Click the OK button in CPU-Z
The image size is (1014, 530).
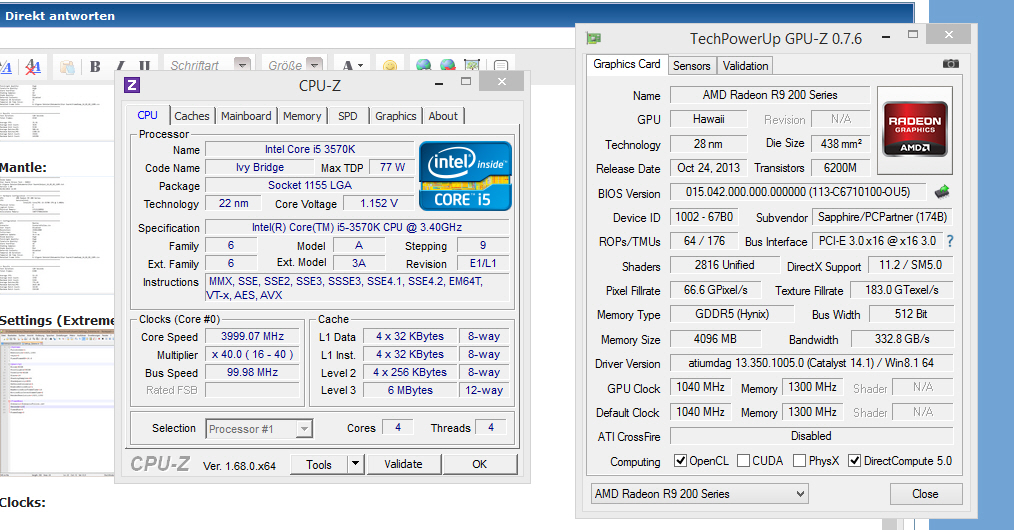(479, 465)
